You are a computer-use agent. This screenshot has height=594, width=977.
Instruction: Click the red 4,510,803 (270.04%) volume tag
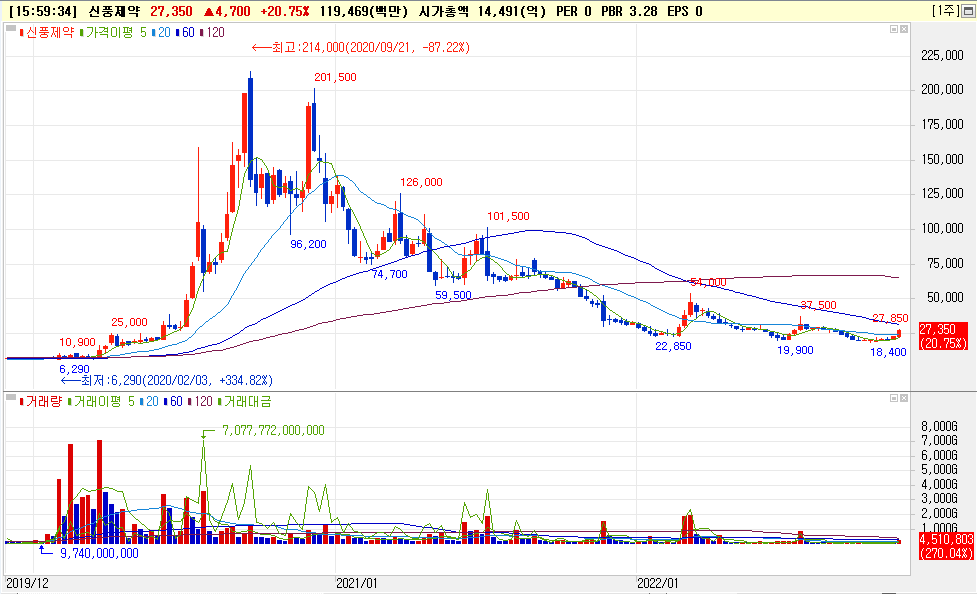(x=946, y=546)
